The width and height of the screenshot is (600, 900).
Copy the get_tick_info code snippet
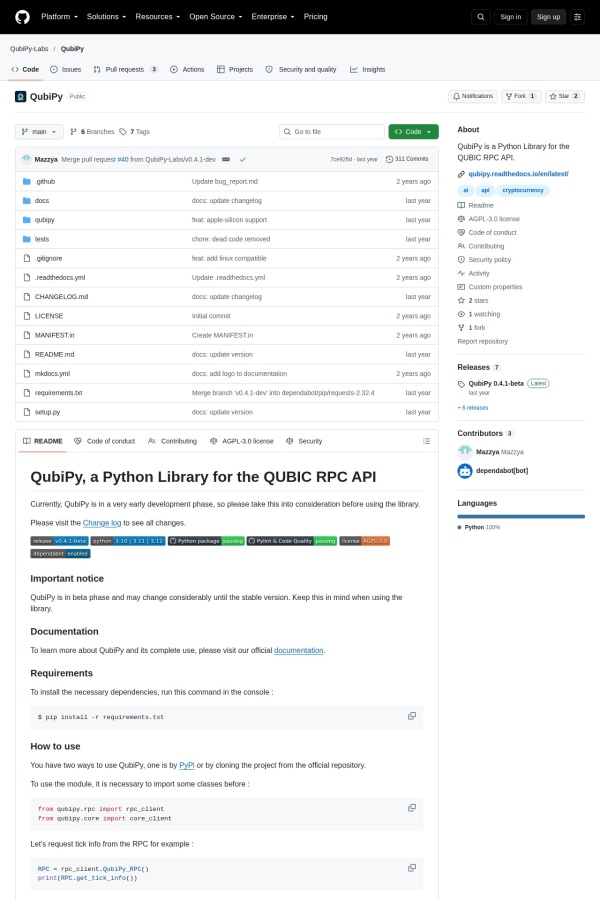coord(412,867)
